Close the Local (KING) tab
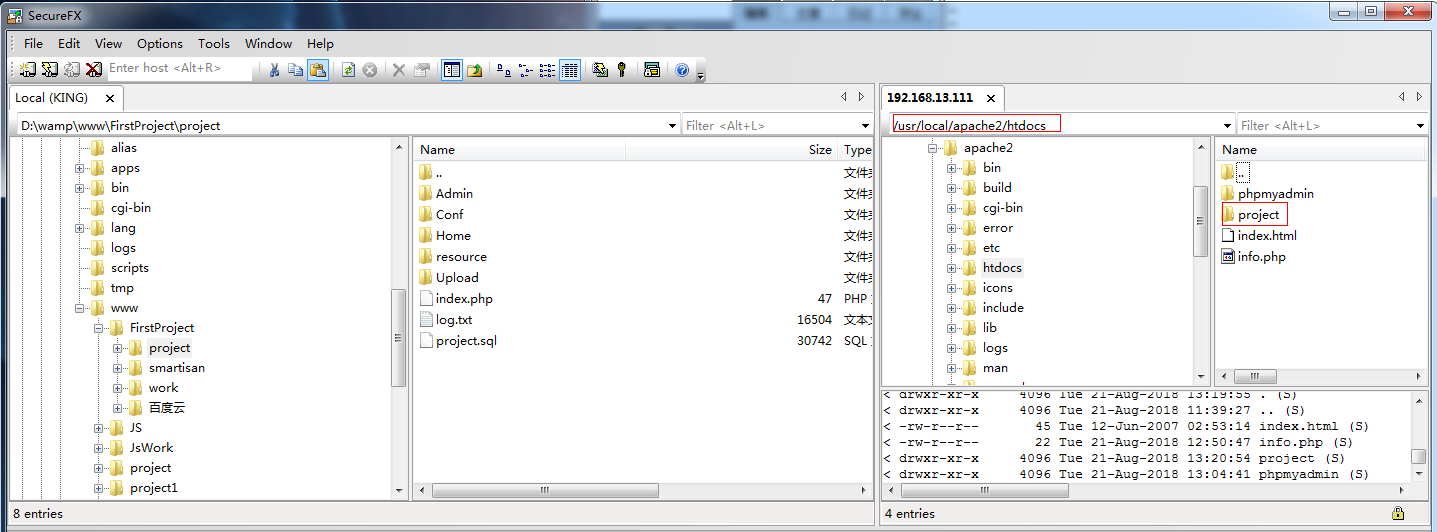 point(110,98)
